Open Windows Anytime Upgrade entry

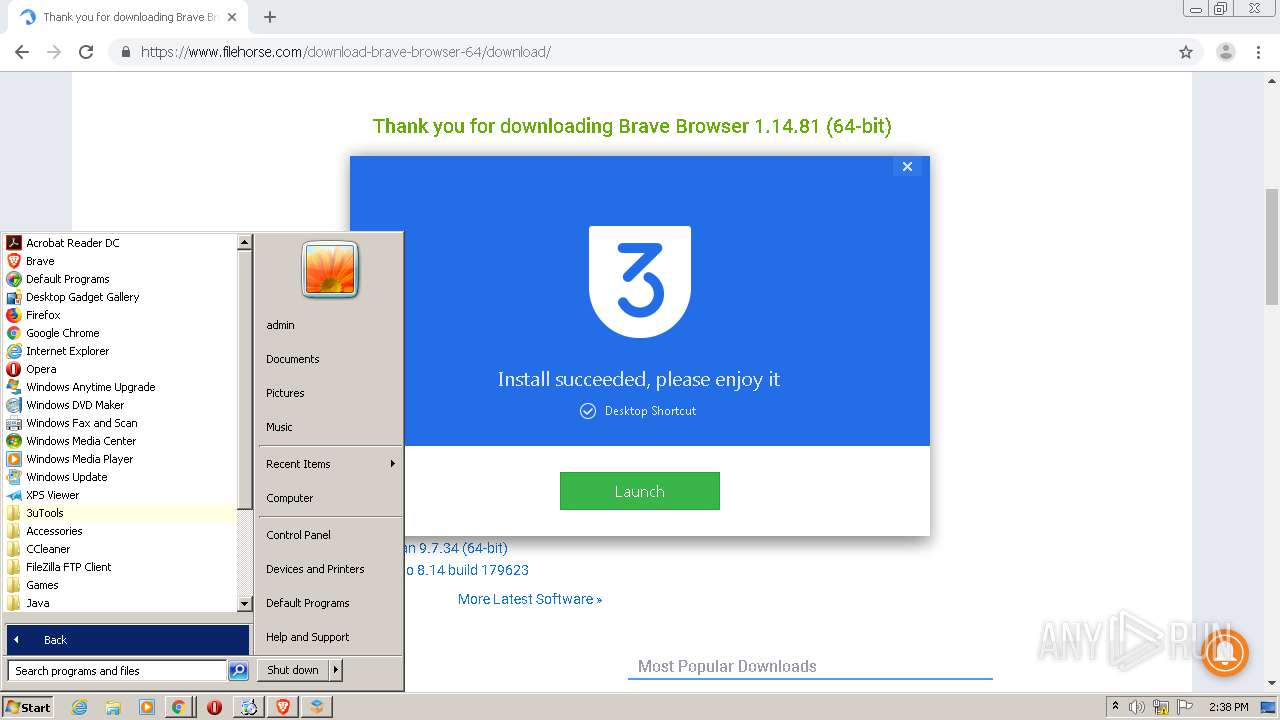120,387
